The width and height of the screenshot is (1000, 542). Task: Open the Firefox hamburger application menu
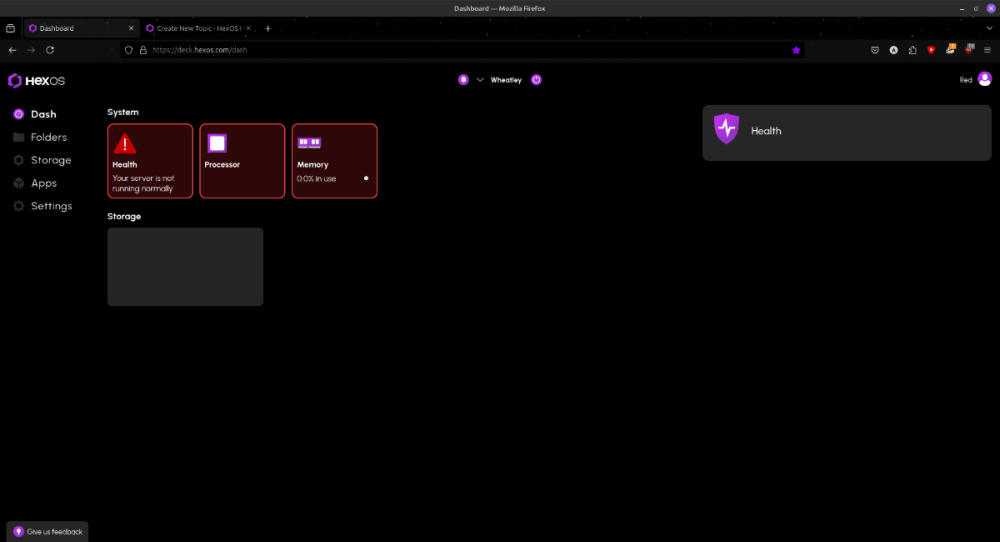(987, 50)
